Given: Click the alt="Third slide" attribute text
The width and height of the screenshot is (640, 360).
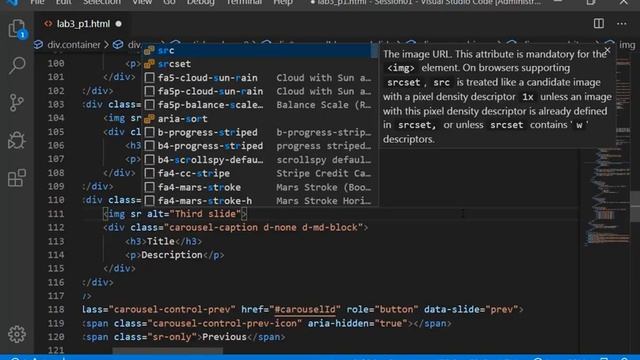Looking at the screenshot, I should click(x=194, y=214).
